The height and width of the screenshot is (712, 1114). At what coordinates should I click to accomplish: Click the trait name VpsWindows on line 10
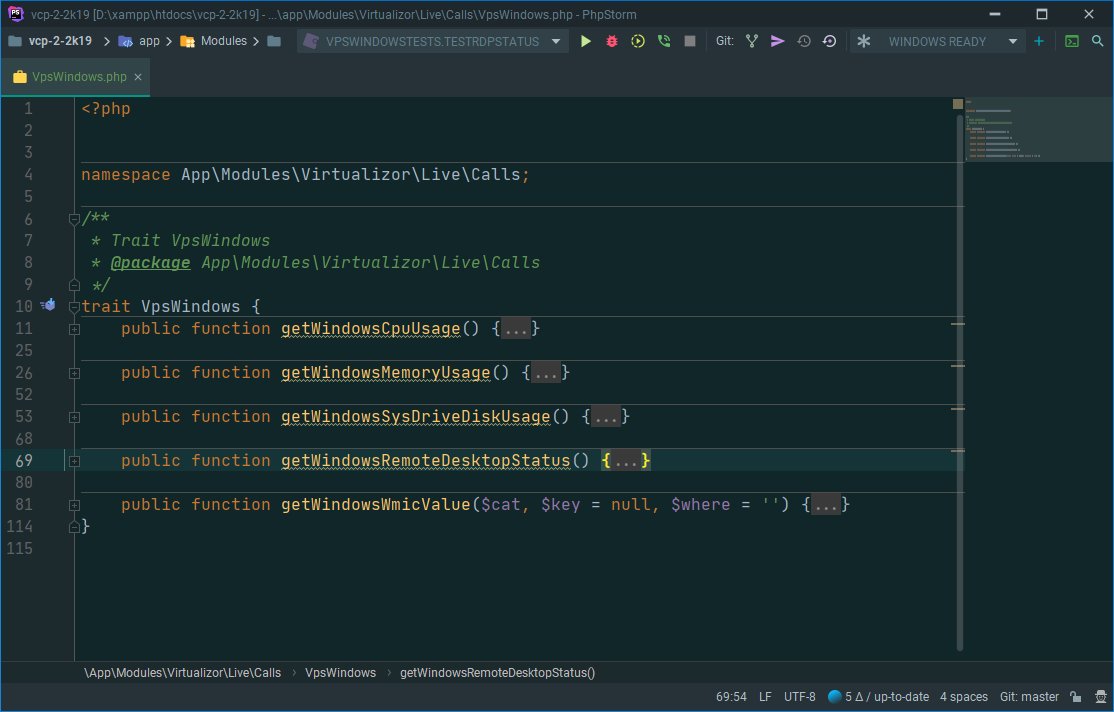click(x=190, y=307)
